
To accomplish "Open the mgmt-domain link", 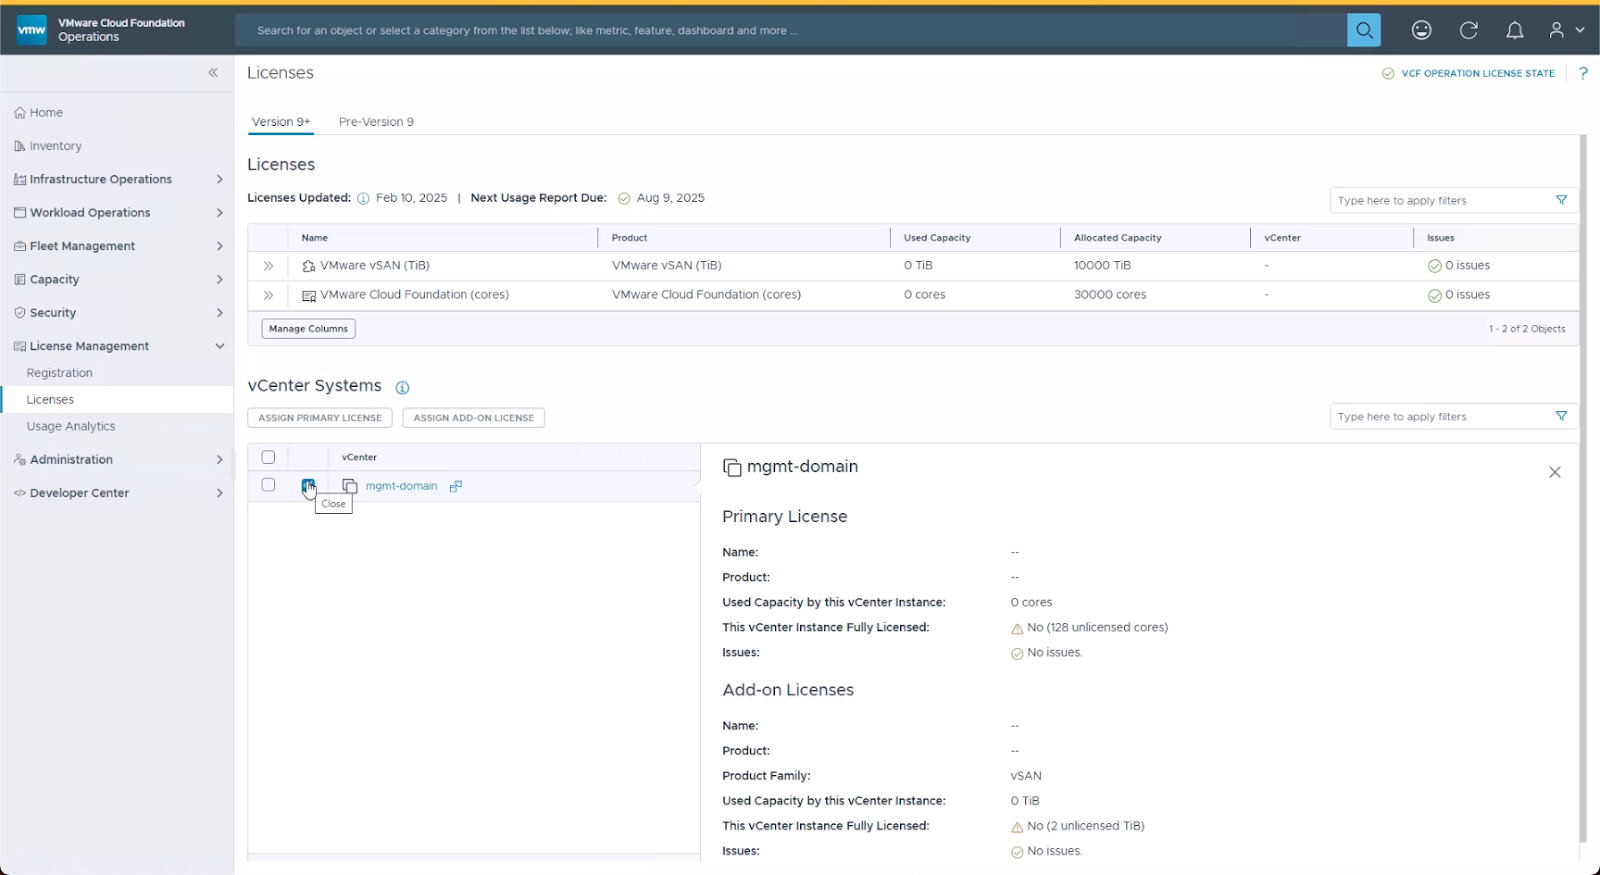I will coord(401,486).
